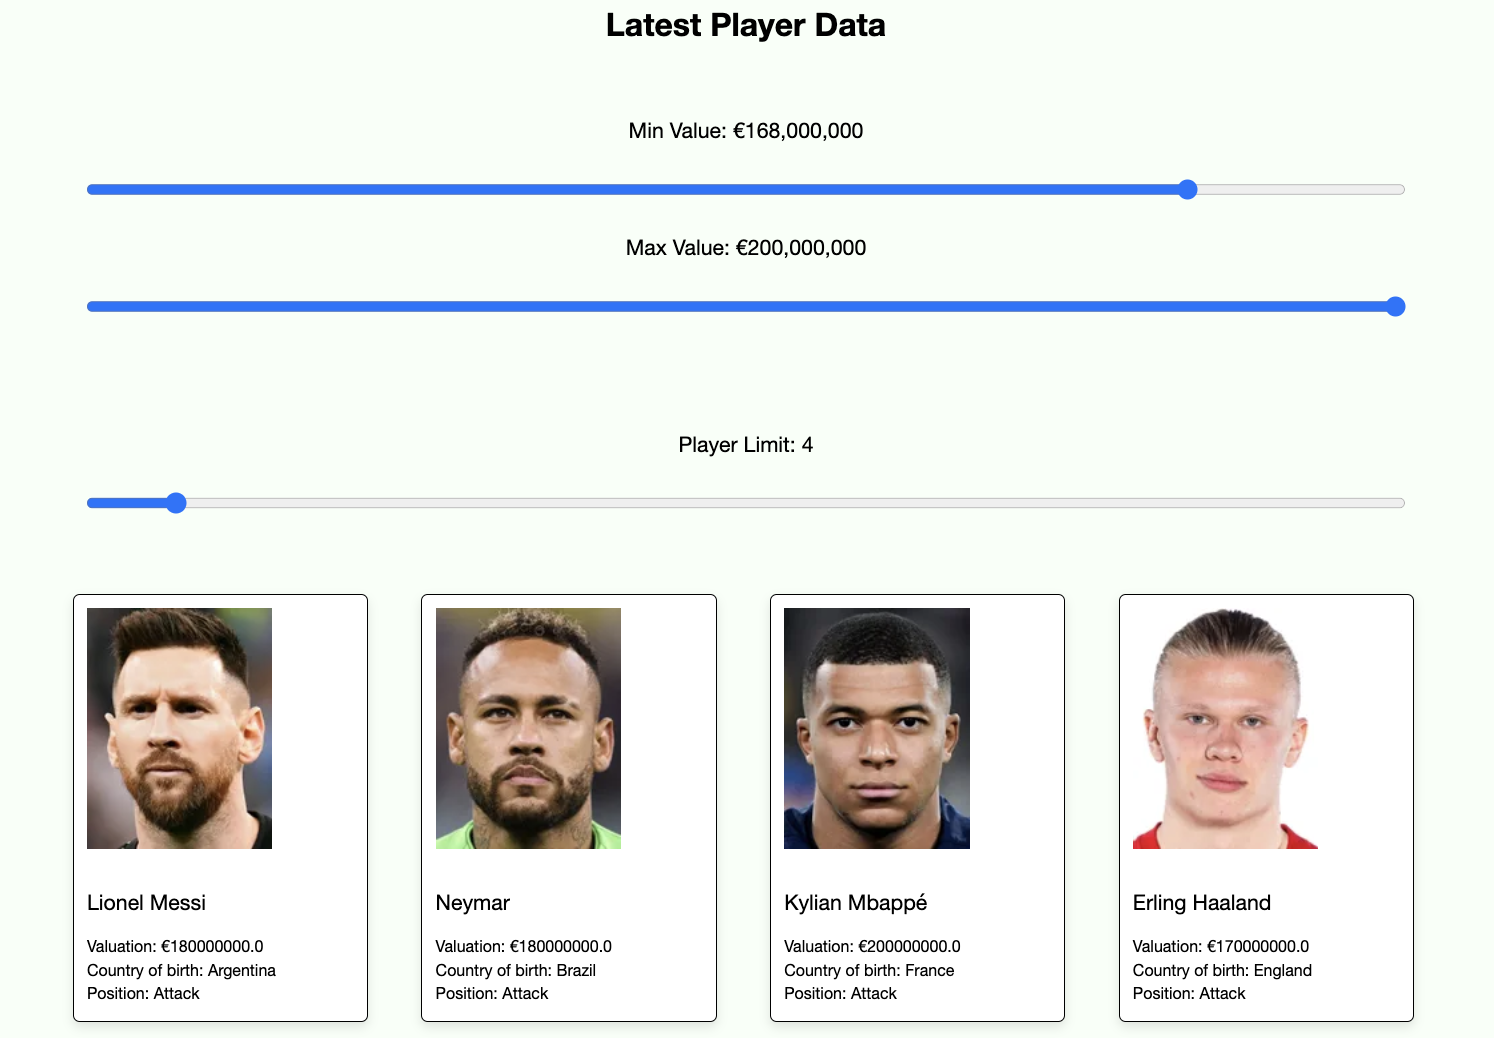This screenshot has height=1038, width=1494.
Task: Click the Max Value label text
Action: 746,248
